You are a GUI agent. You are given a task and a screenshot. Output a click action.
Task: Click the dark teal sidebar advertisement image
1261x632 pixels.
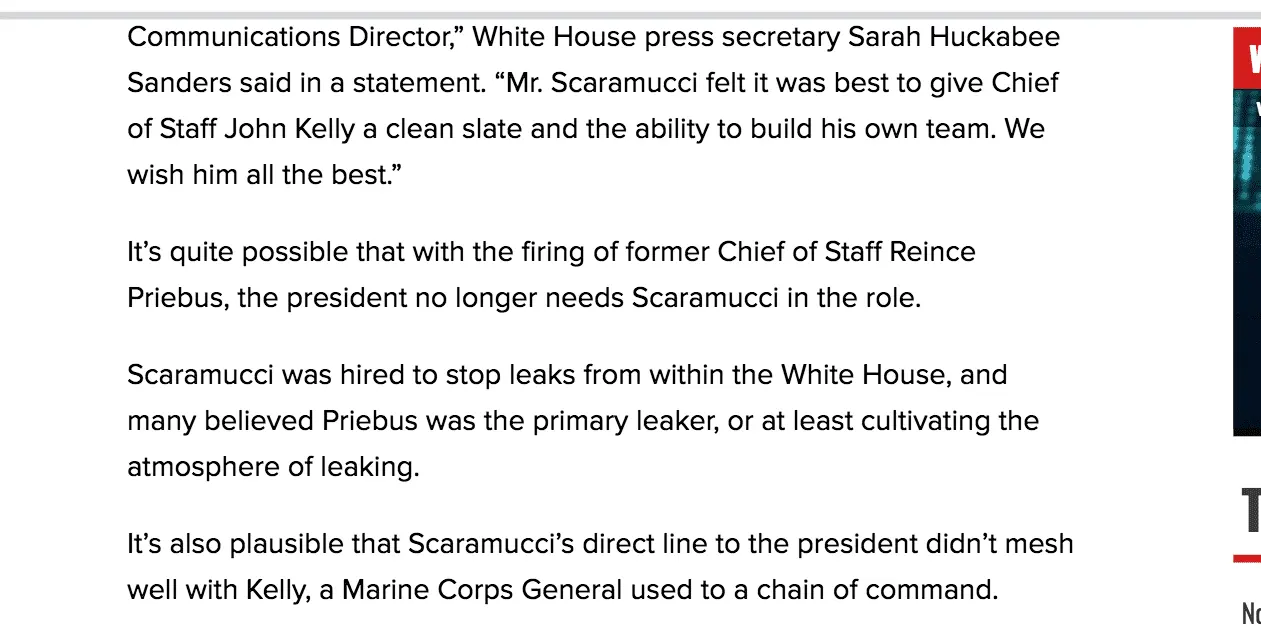pos(1247,260)
